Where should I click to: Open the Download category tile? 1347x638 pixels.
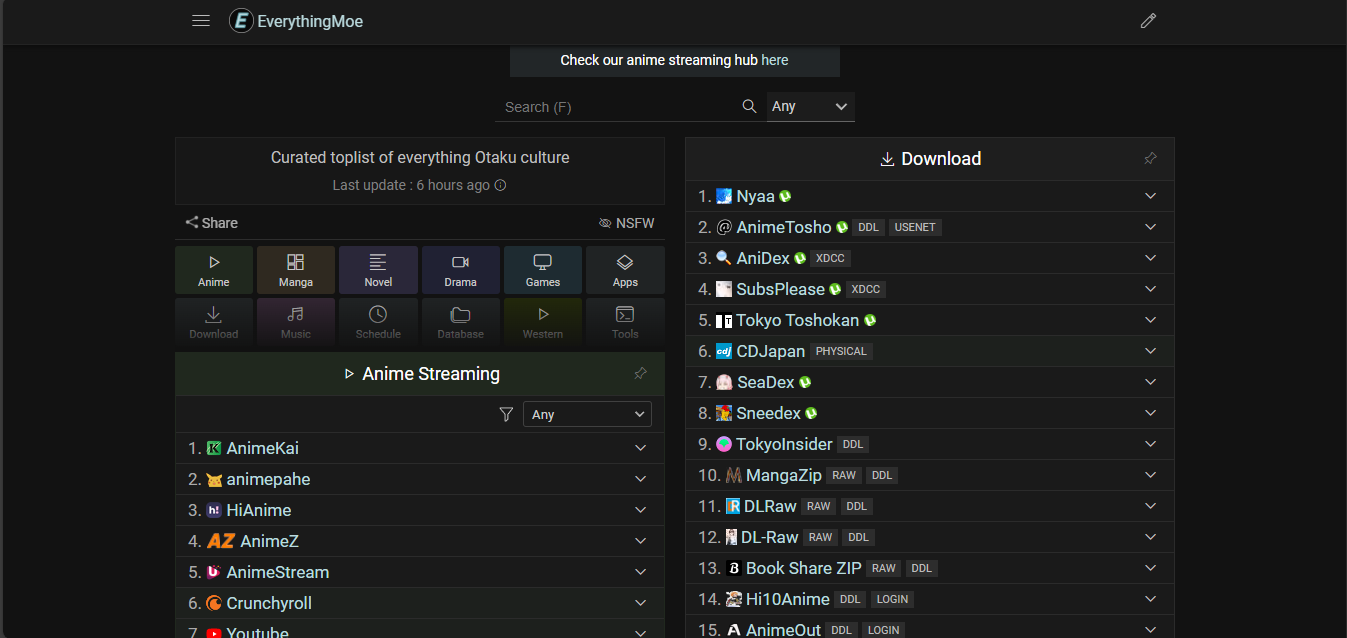214,322
